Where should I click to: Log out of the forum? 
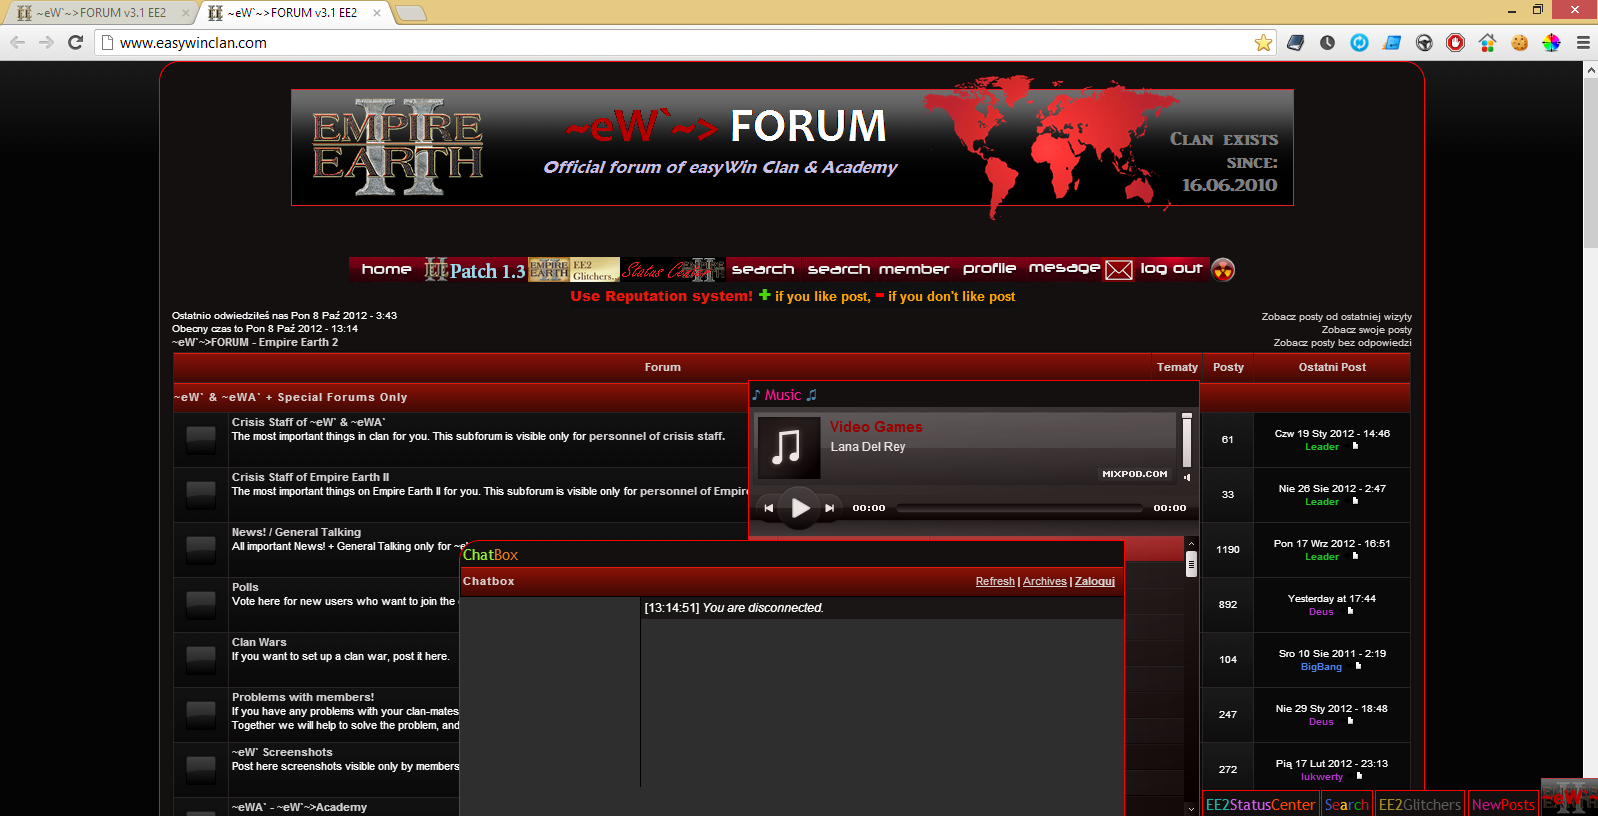[x=1171, y=269]
